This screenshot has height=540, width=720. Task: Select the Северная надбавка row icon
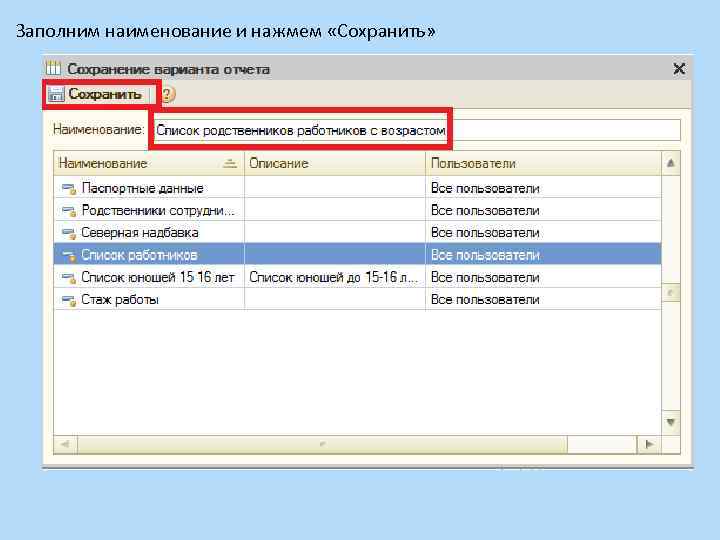click(69, 233)
